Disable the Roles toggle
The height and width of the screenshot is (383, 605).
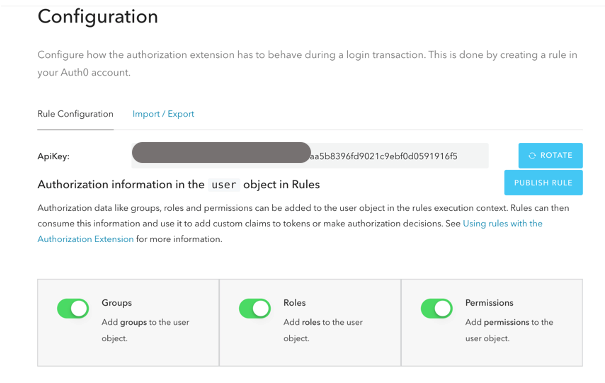pos(255,309)
